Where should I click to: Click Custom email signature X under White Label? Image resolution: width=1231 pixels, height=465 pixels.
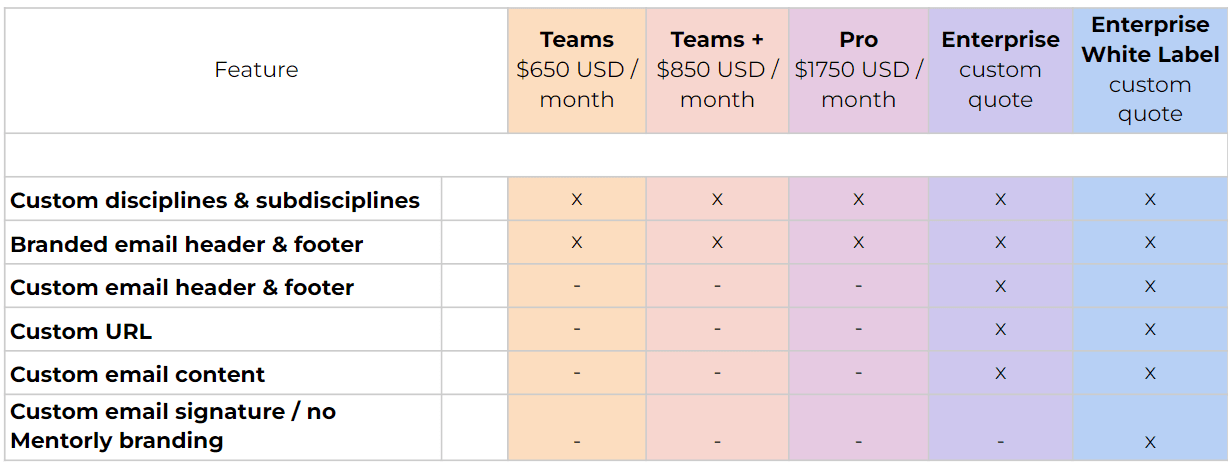click(x=1150, y=442)
